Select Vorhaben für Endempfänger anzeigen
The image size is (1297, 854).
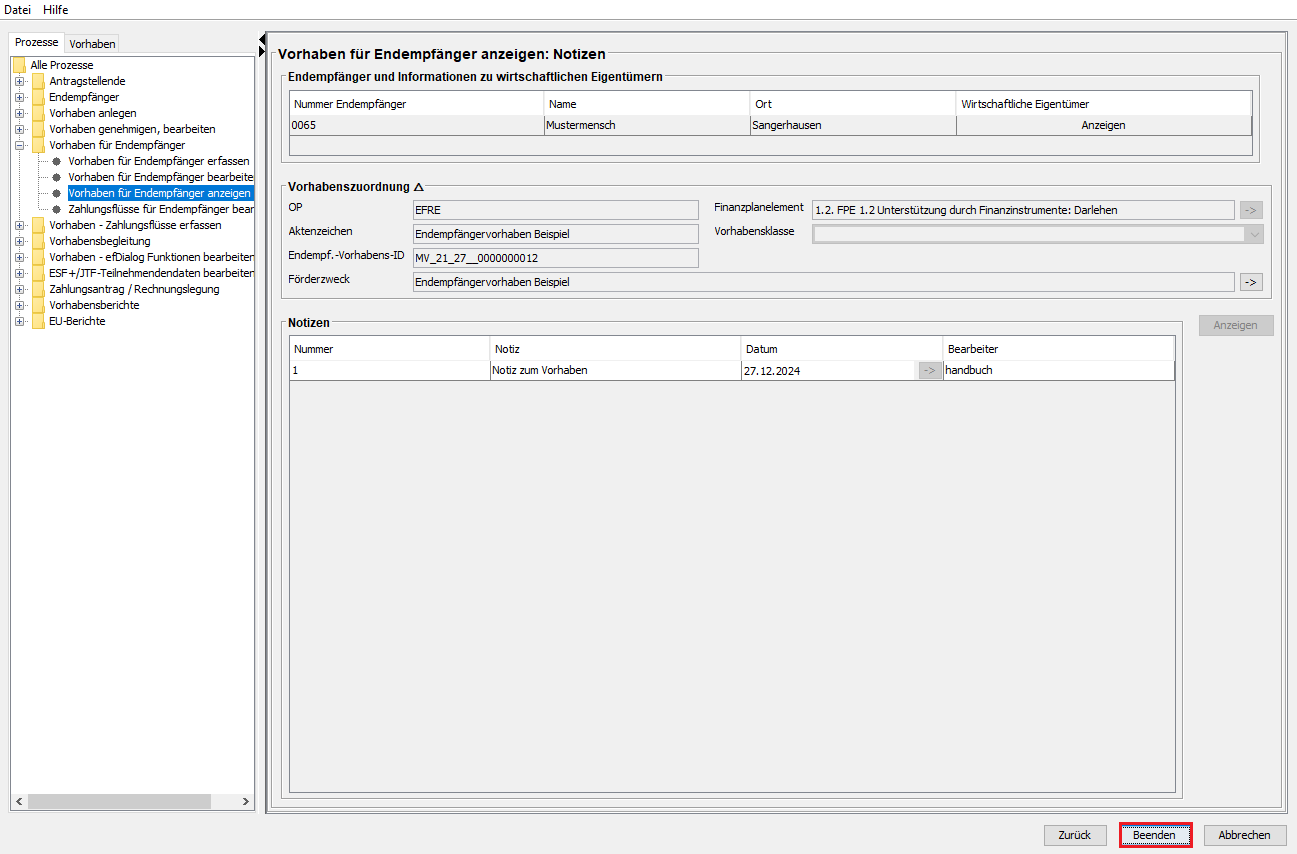[159, 193]
